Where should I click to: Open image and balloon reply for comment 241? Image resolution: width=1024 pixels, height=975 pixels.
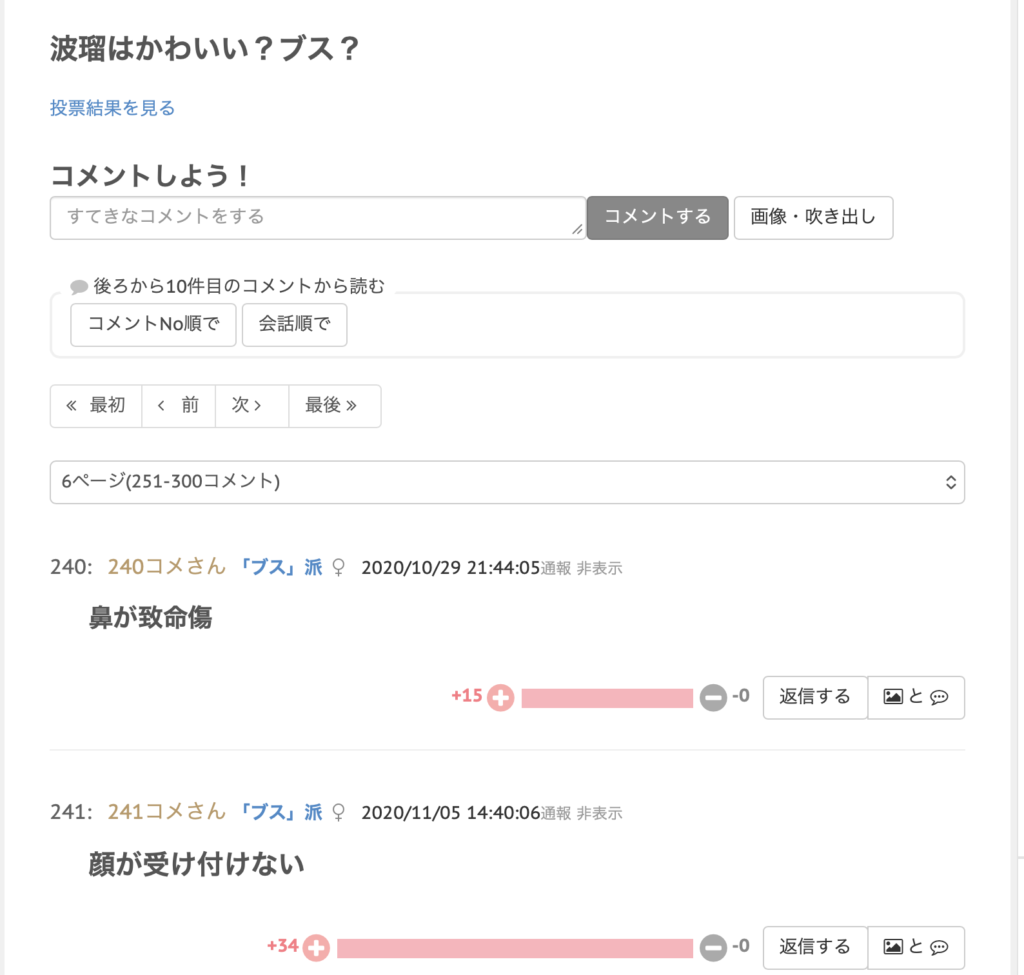click(x=916, y=946)
